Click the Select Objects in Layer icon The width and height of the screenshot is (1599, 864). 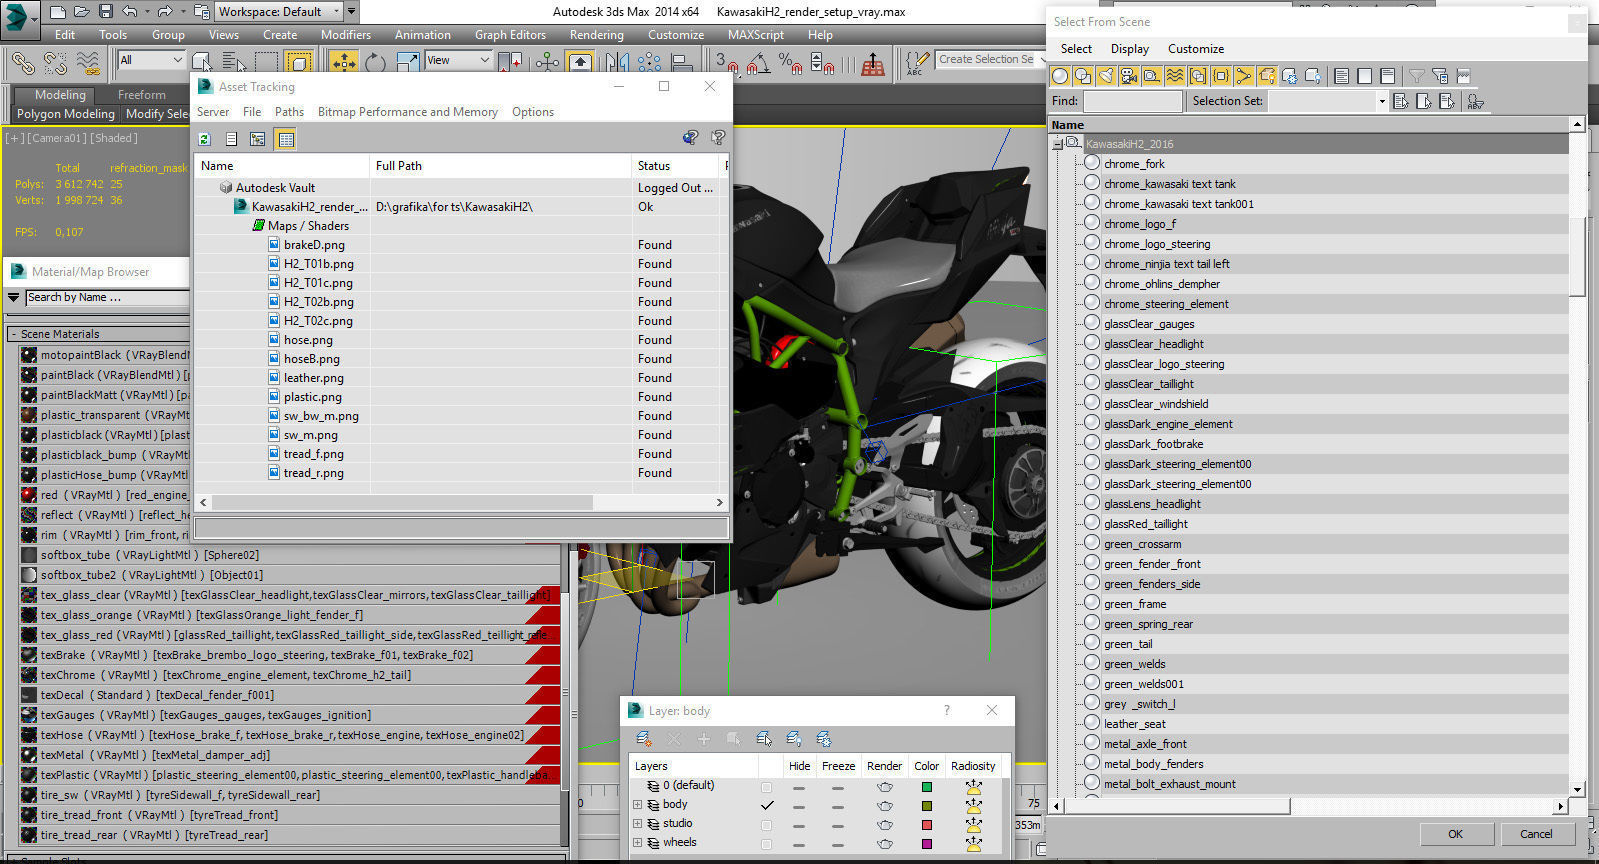pos(764,739)
